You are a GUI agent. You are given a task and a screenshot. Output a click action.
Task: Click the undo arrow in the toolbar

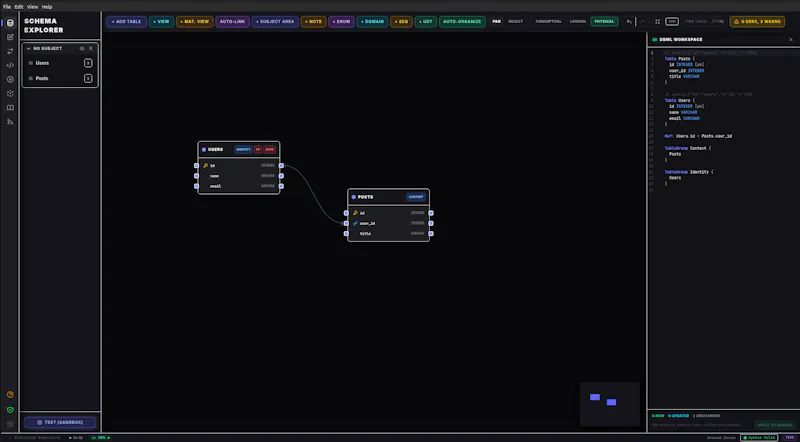click(629, 21)
